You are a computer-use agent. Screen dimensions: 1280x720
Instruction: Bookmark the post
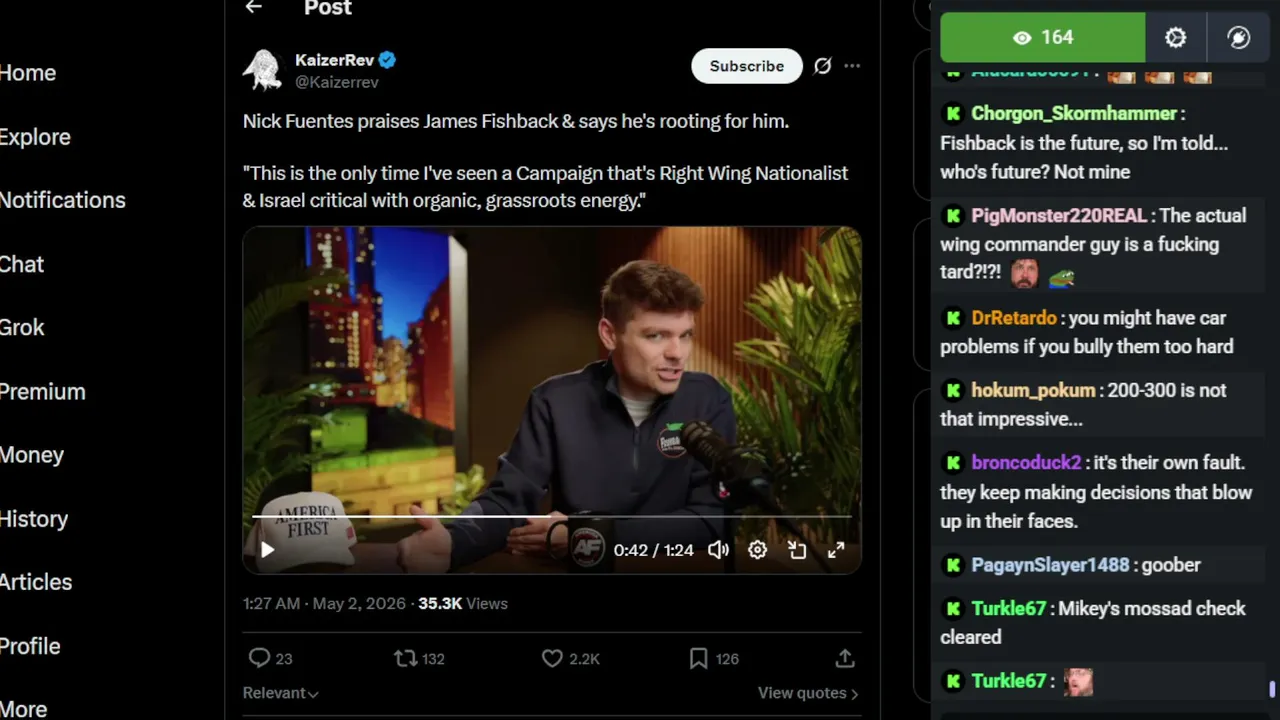click(x=698, y=658)
